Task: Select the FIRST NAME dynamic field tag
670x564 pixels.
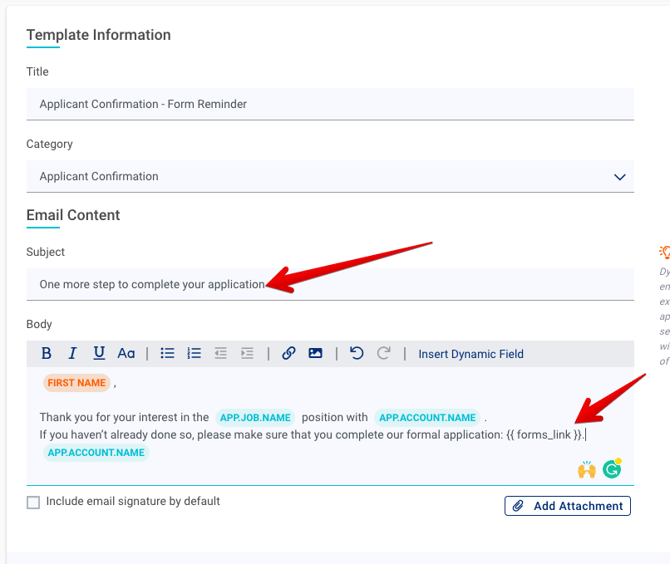Action: click(76, 383)
